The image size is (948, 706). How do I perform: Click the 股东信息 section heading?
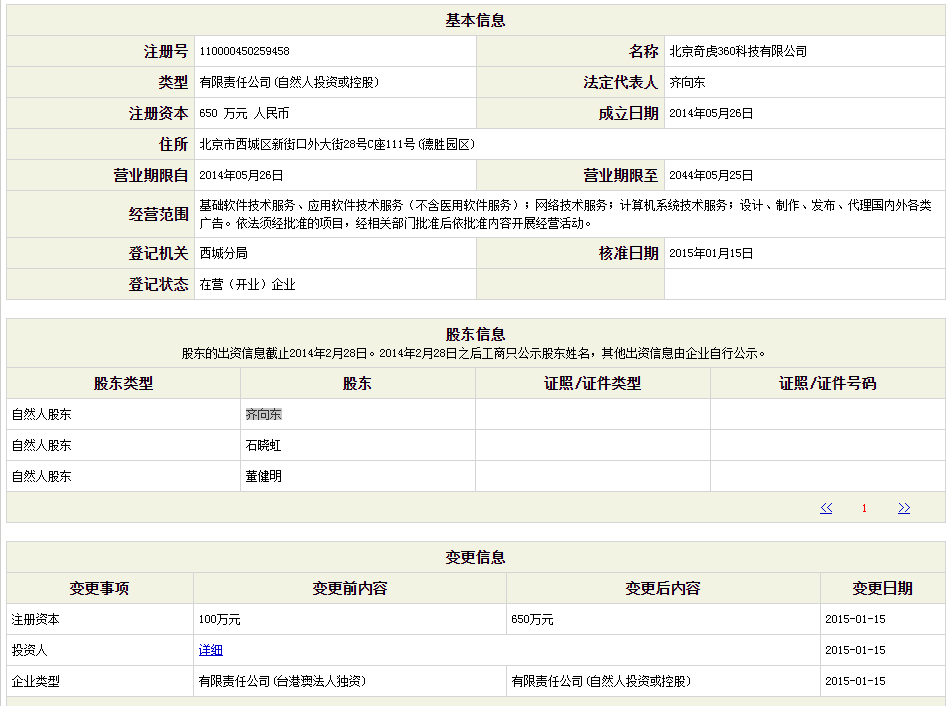tap(475, 334)
